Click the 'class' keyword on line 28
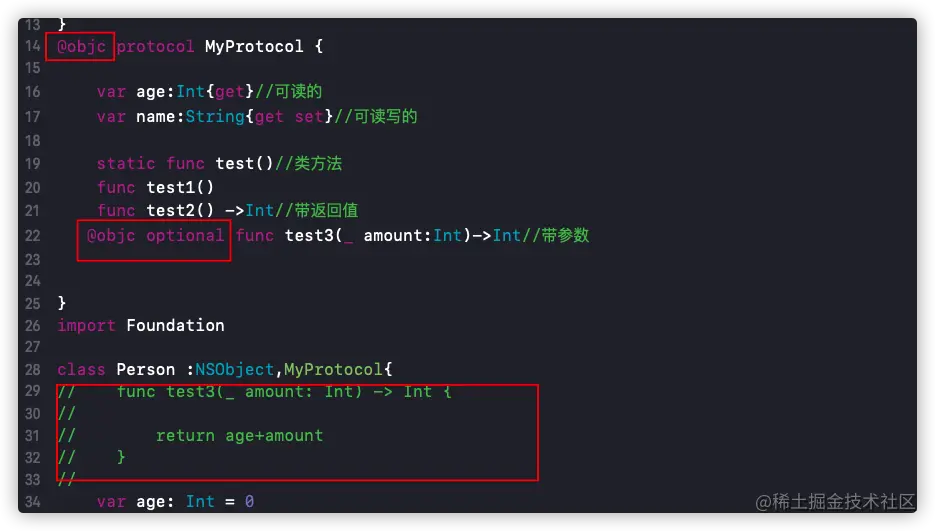935x531 pixels. pyautogui.click(x=81, y=370)
